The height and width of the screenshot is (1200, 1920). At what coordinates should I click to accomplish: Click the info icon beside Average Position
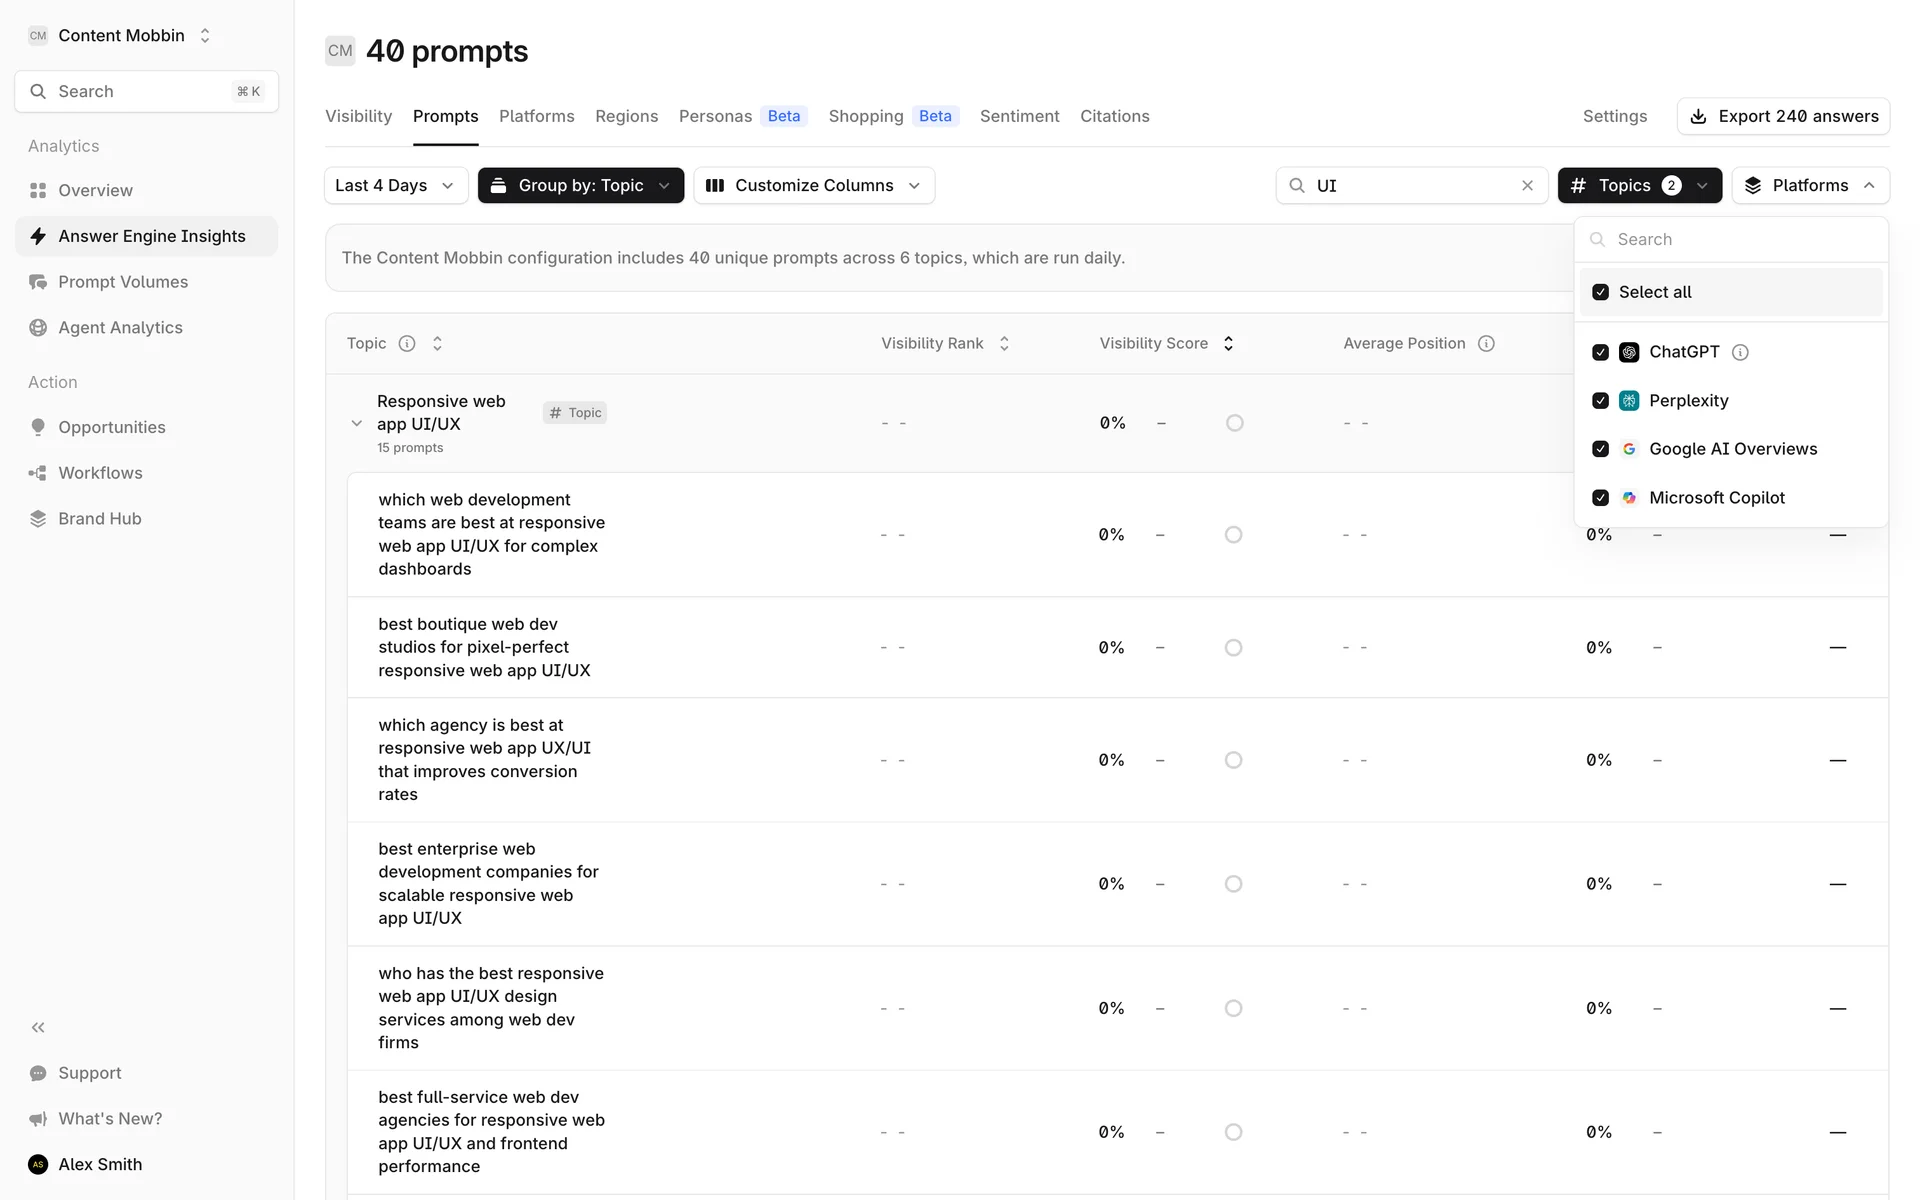[x=1486, y=343]
